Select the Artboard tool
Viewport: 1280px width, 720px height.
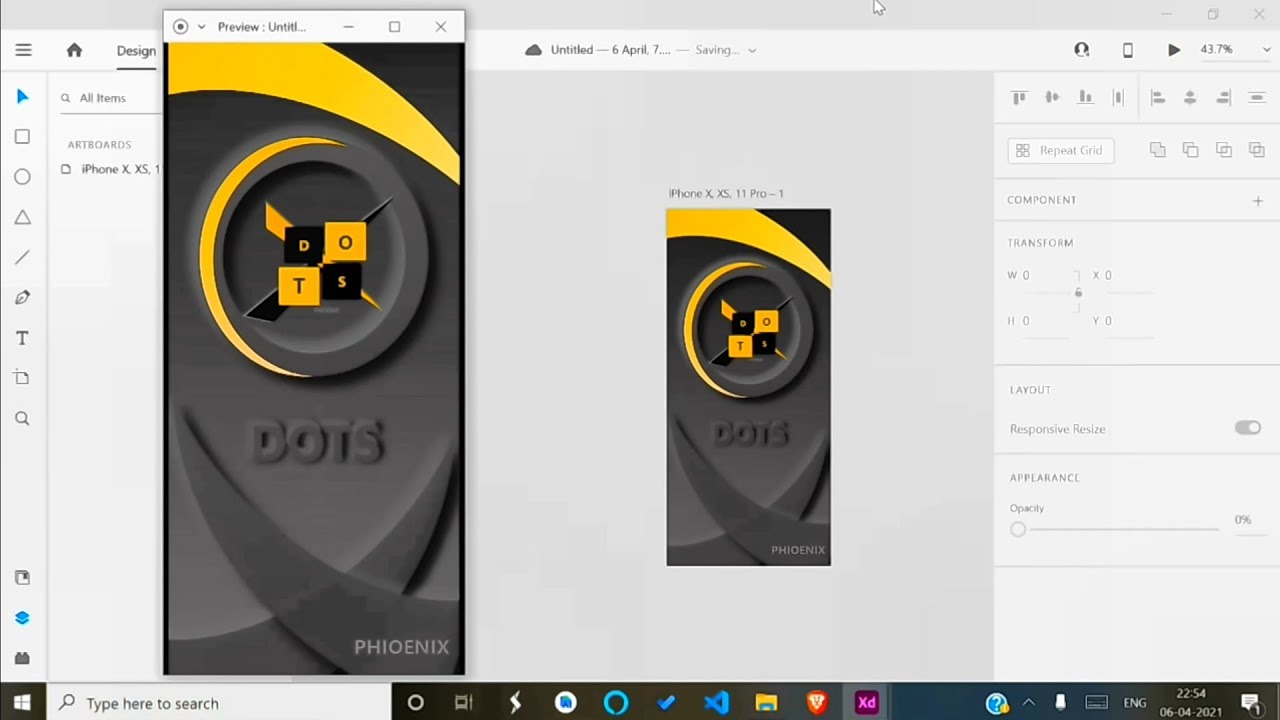click(22, 378)
